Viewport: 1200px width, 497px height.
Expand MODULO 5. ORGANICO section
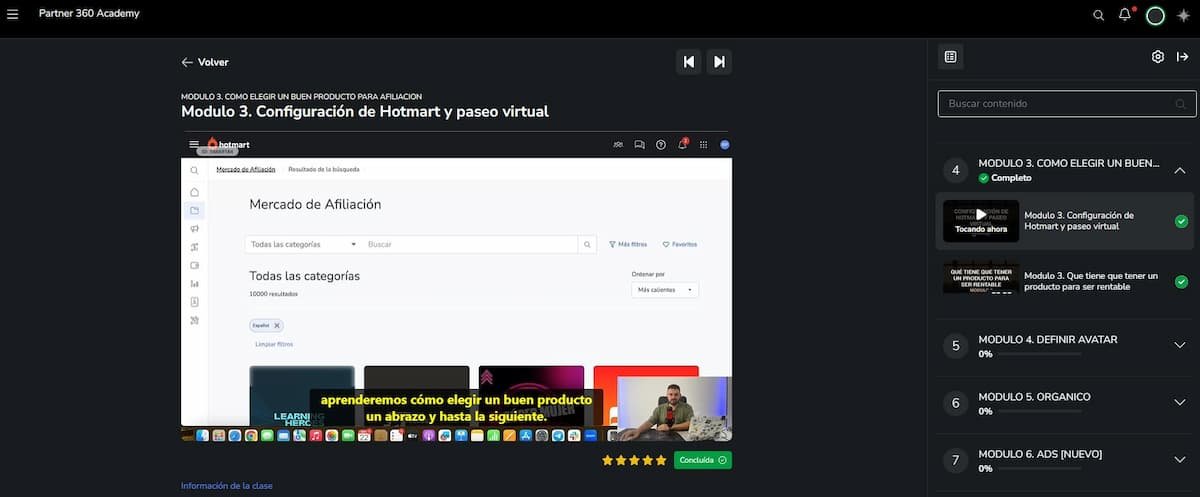[x=1179, y=402]
